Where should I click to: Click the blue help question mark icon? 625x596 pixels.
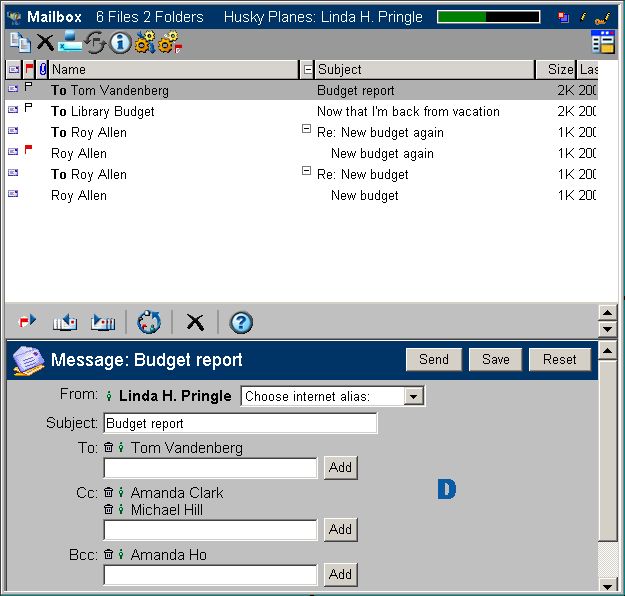[241, 322]
